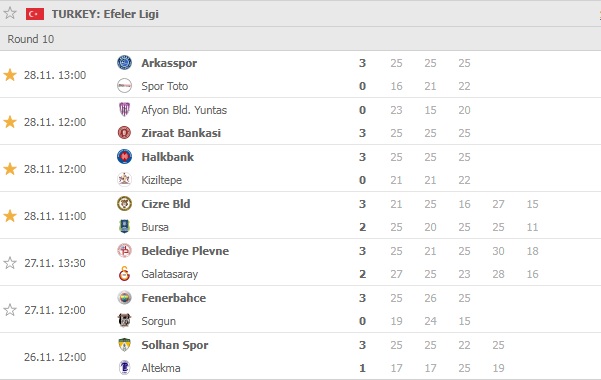601x380 pixels.
Task: Open the TURKEY: Efeler Ligi league link
Action: tap(105, 14)
